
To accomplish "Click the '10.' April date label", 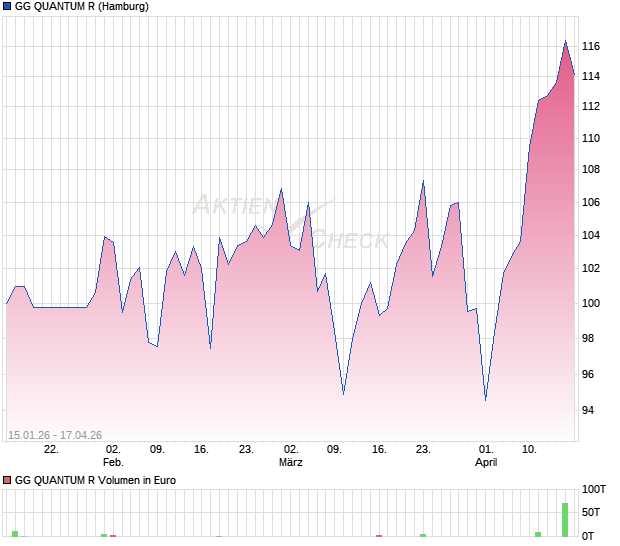I will (529, 449).
